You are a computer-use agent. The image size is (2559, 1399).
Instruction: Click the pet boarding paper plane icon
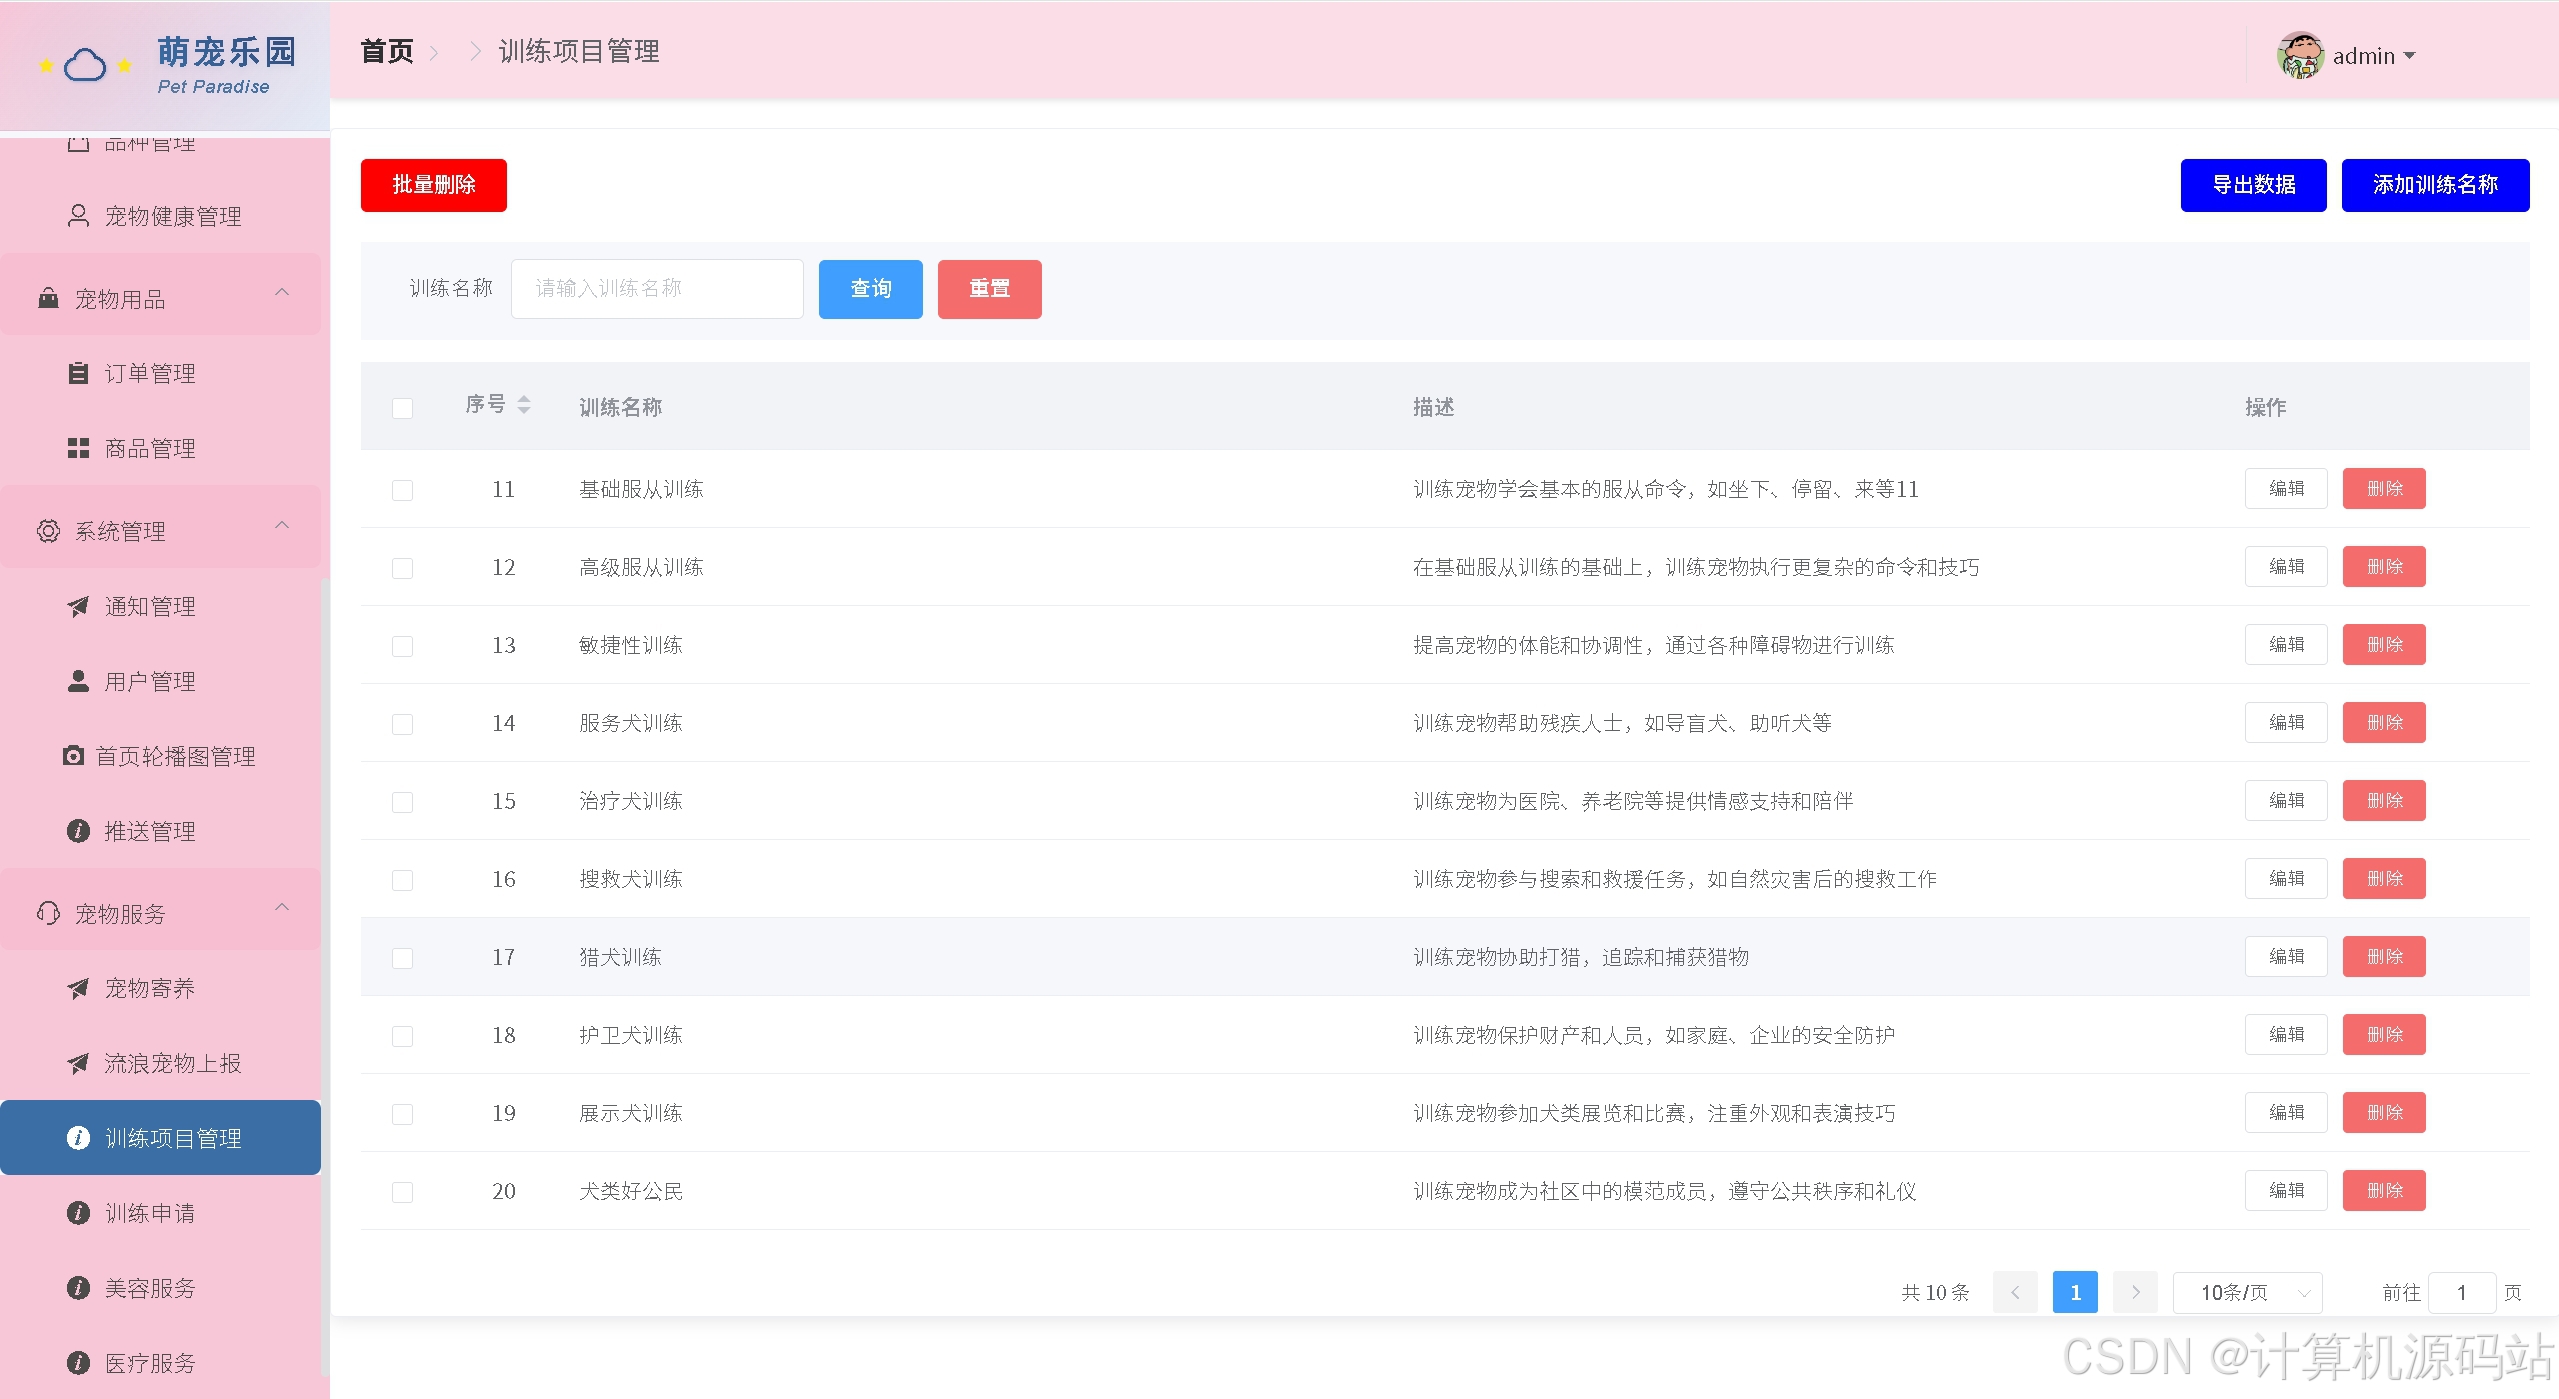[x=78, y=988]
